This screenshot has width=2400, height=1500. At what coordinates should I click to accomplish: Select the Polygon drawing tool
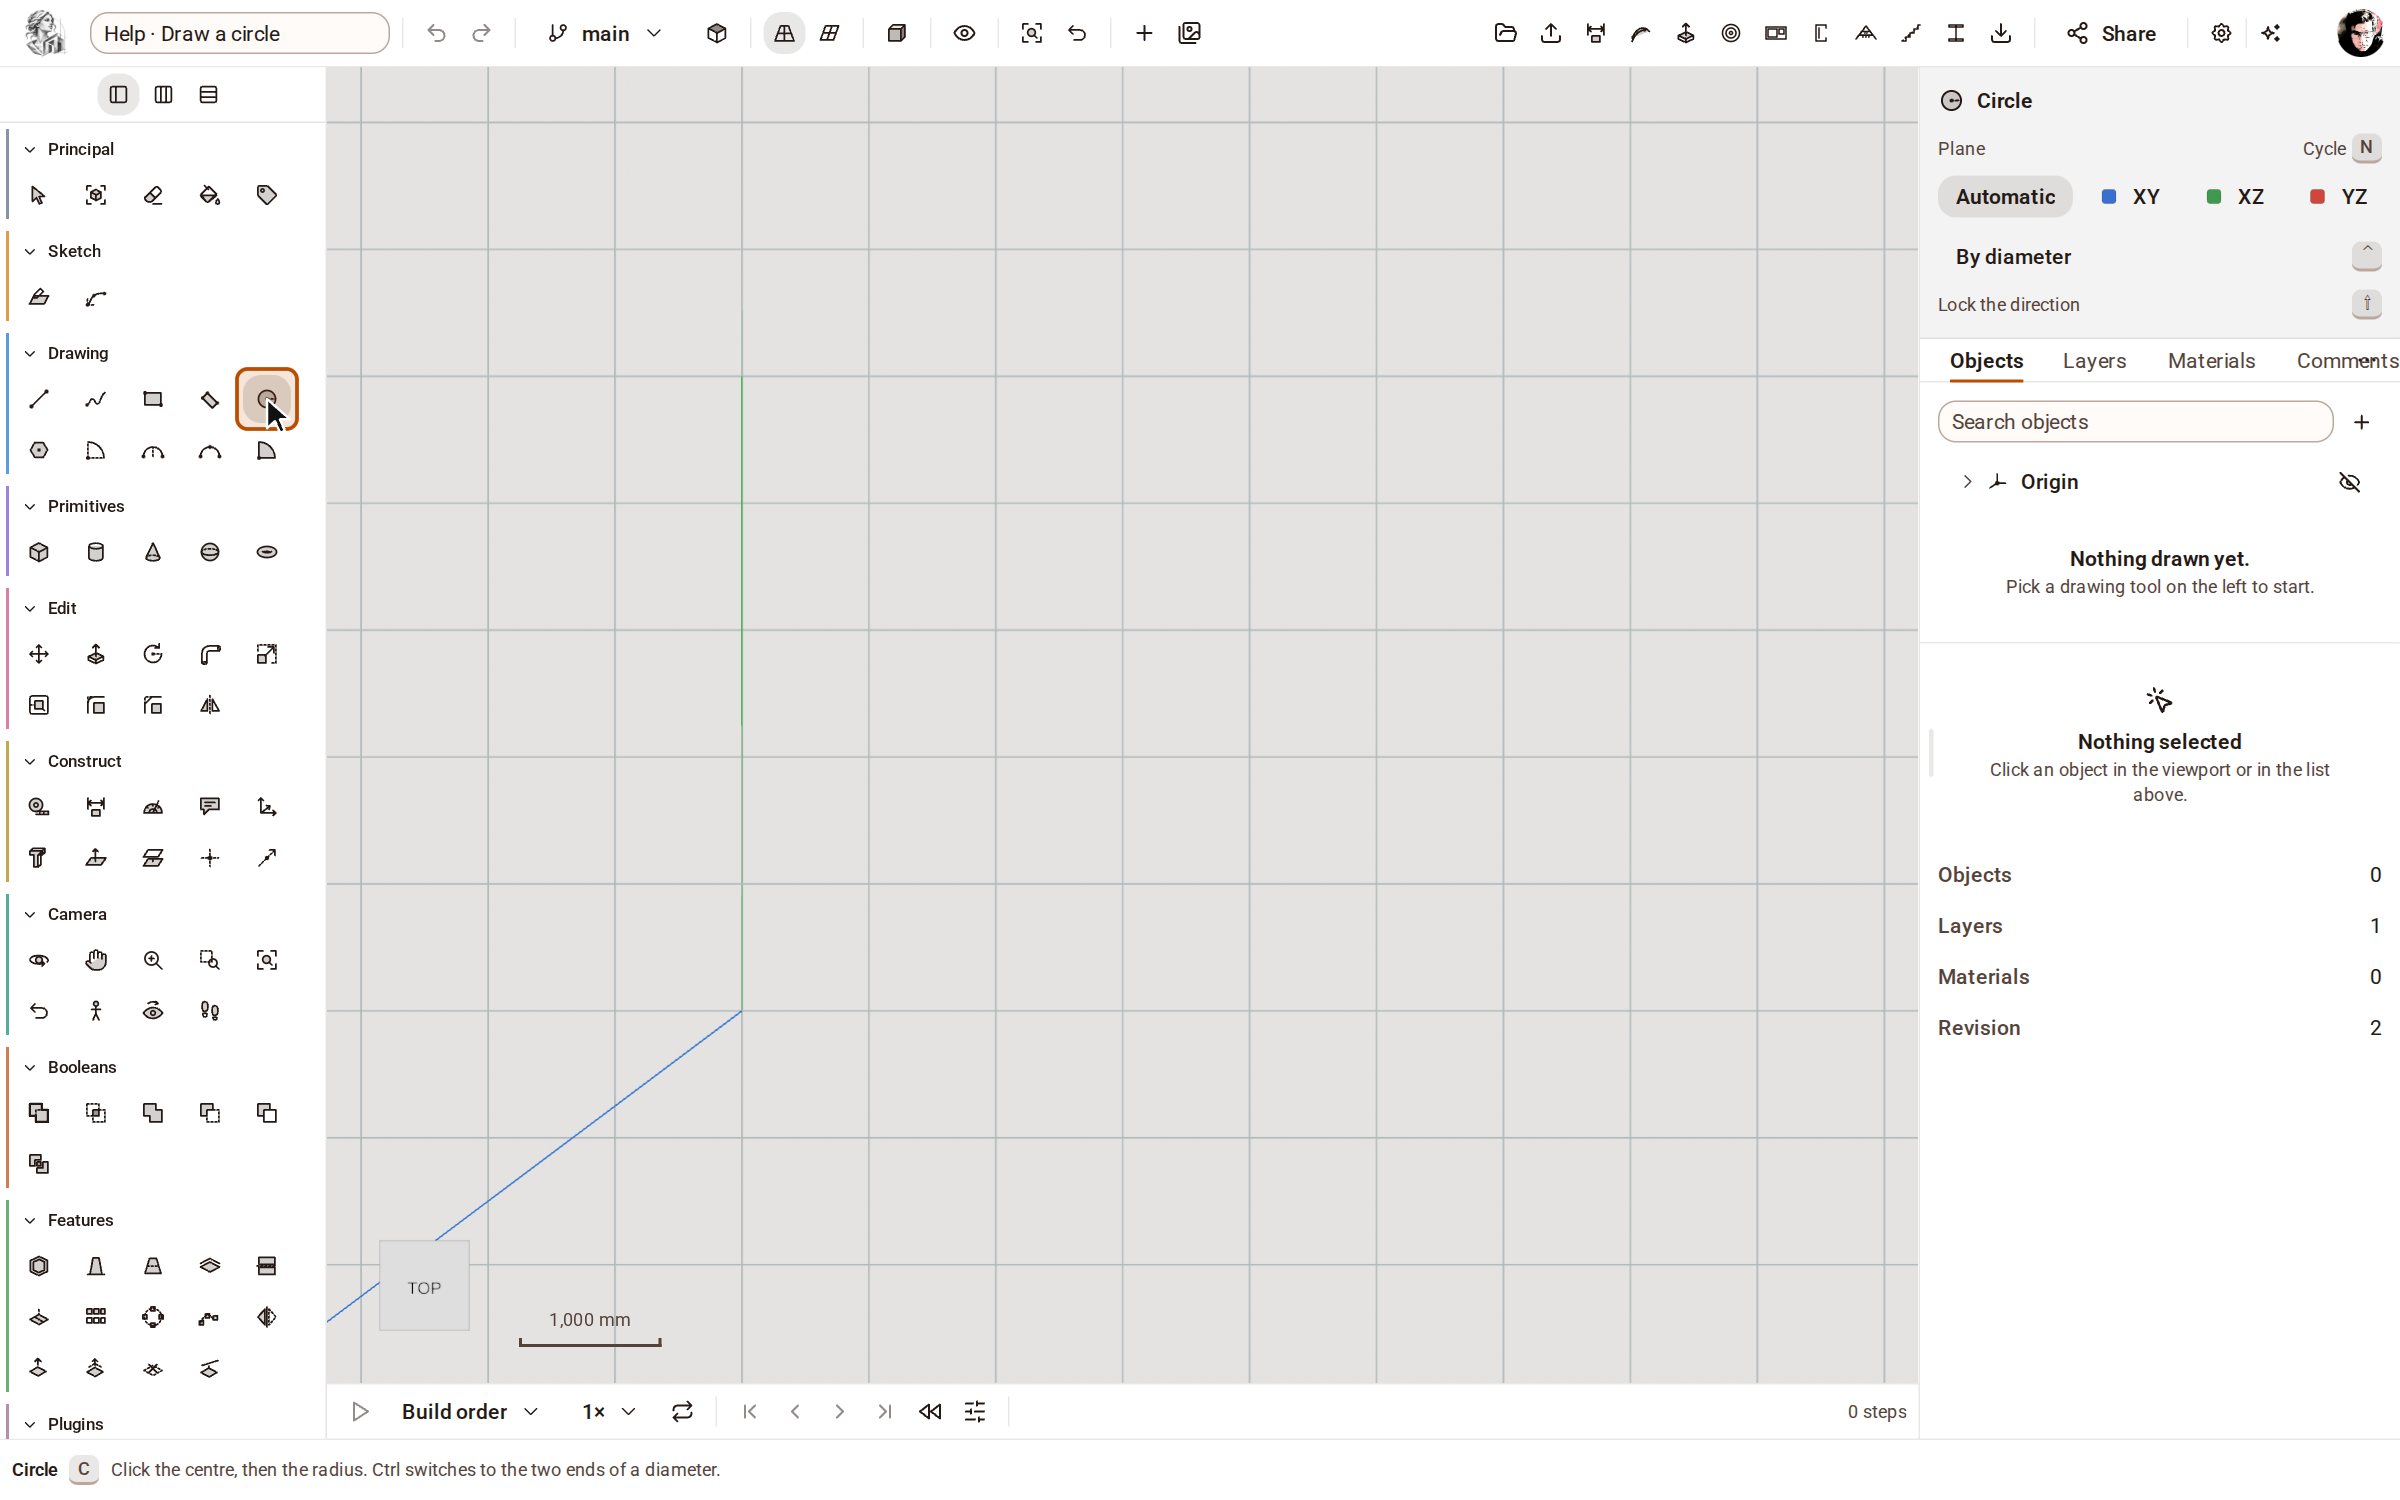(39, 451)
